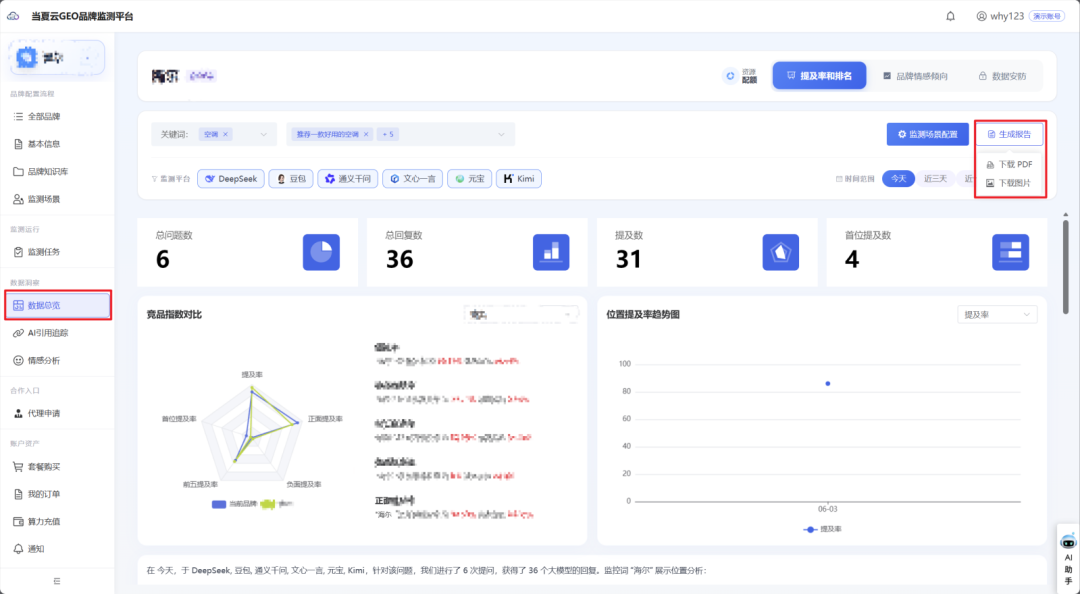Viewport: 1080px width, 594px height.
Task: Toggle the 文心一言 platform filter
Action: click(x=413, y=178)
